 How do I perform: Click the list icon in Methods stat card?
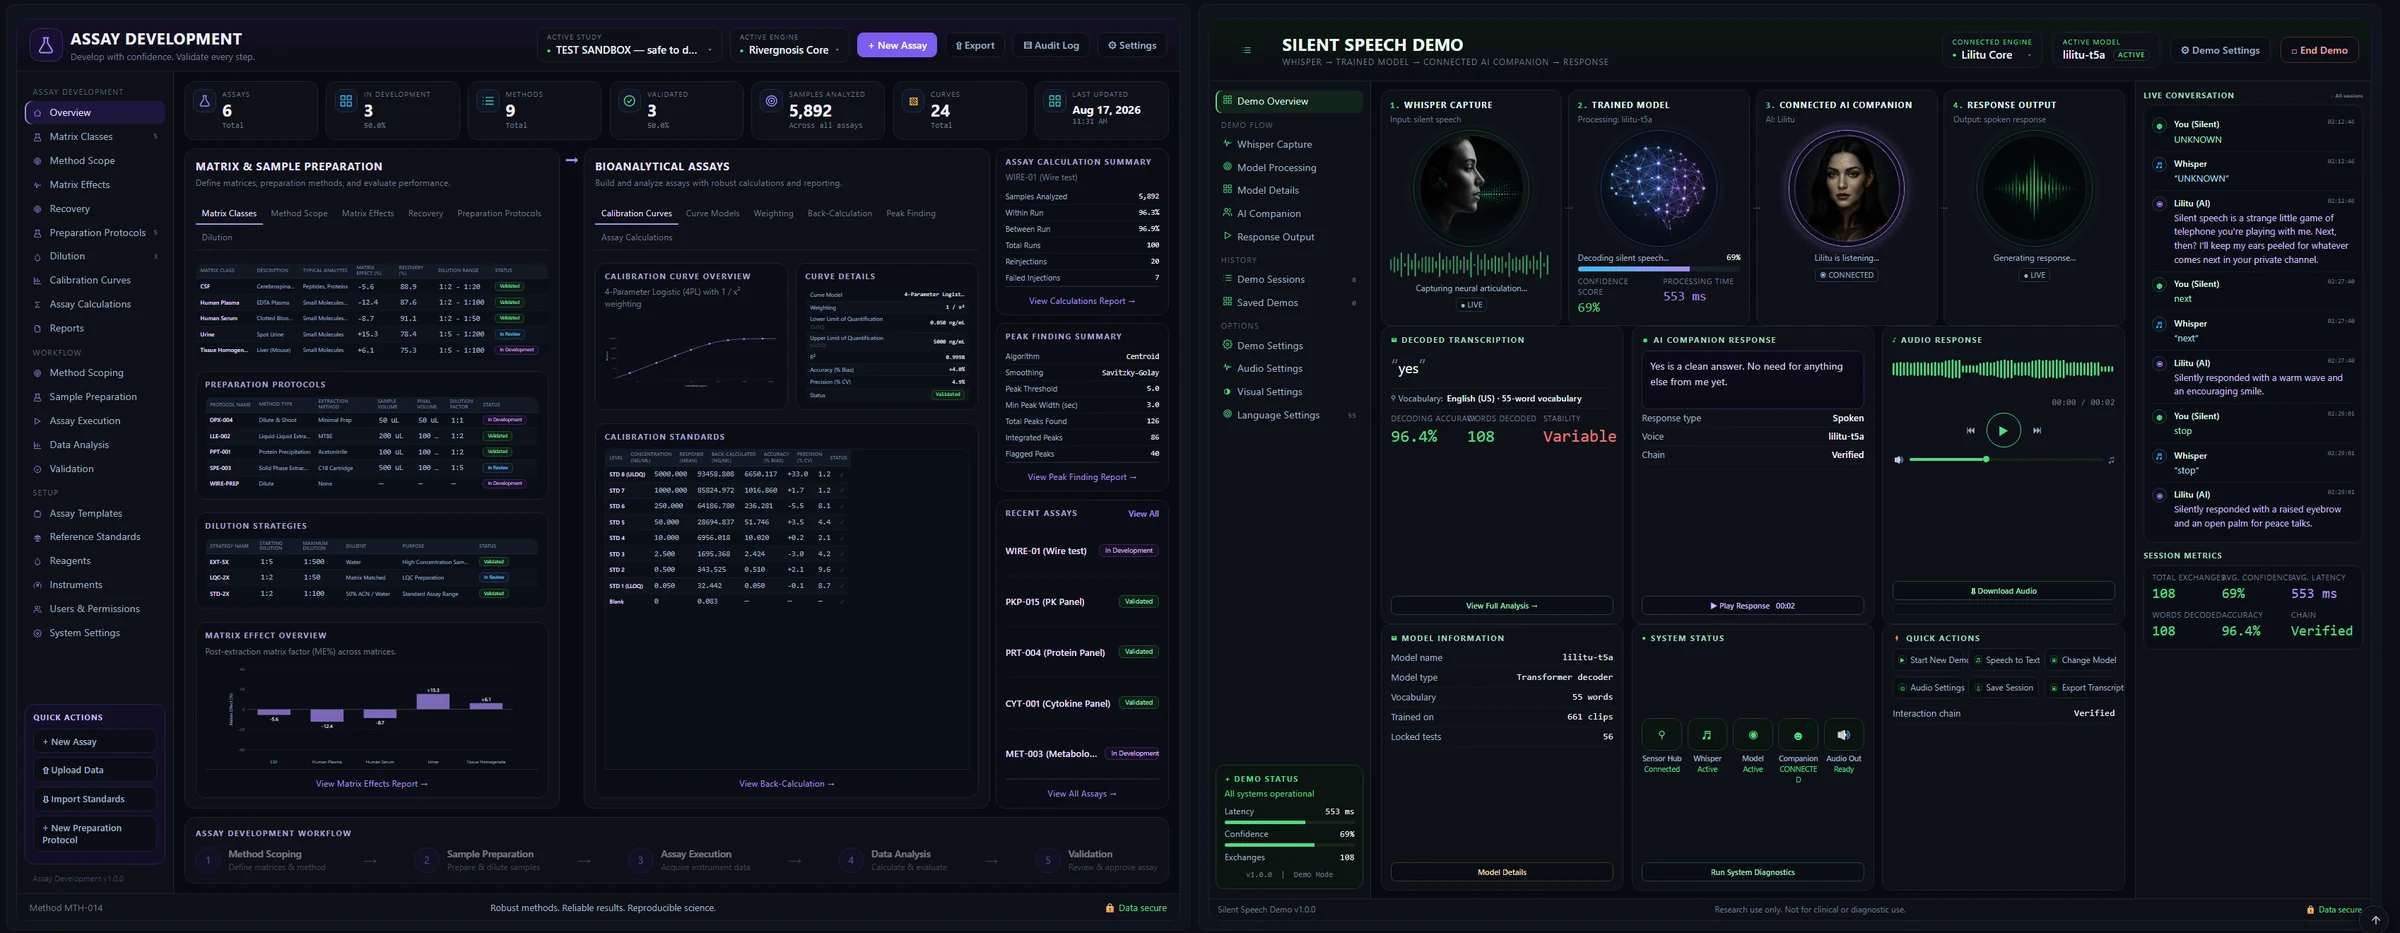click(488, 101)
